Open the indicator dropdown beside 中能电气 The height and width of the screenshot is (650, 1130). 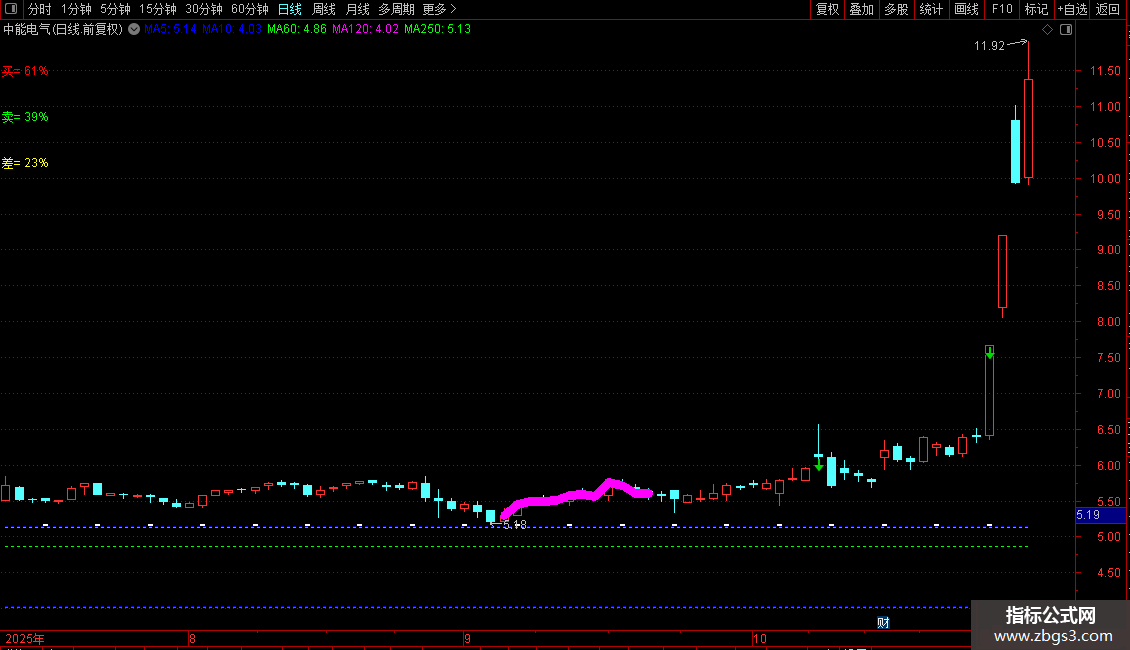click(x=134, y=29)
